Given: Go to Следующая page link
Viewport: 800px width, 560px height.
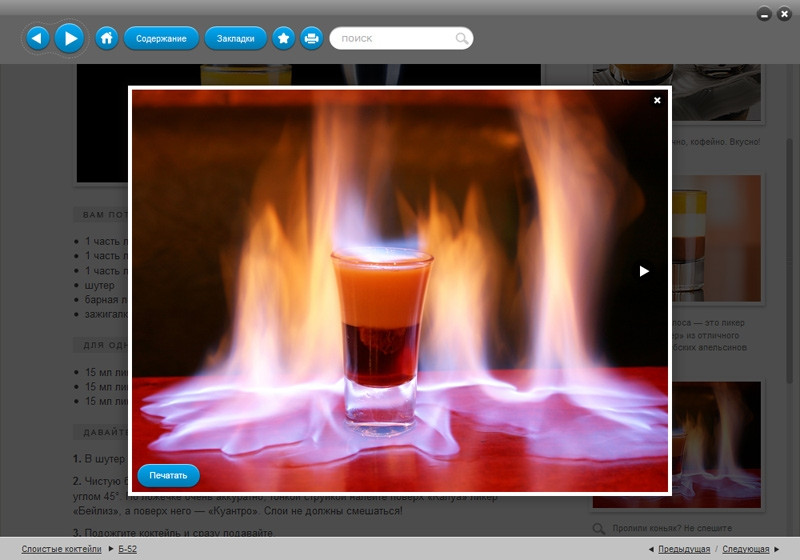Looking at the screenshot, I should coord(745,549).
